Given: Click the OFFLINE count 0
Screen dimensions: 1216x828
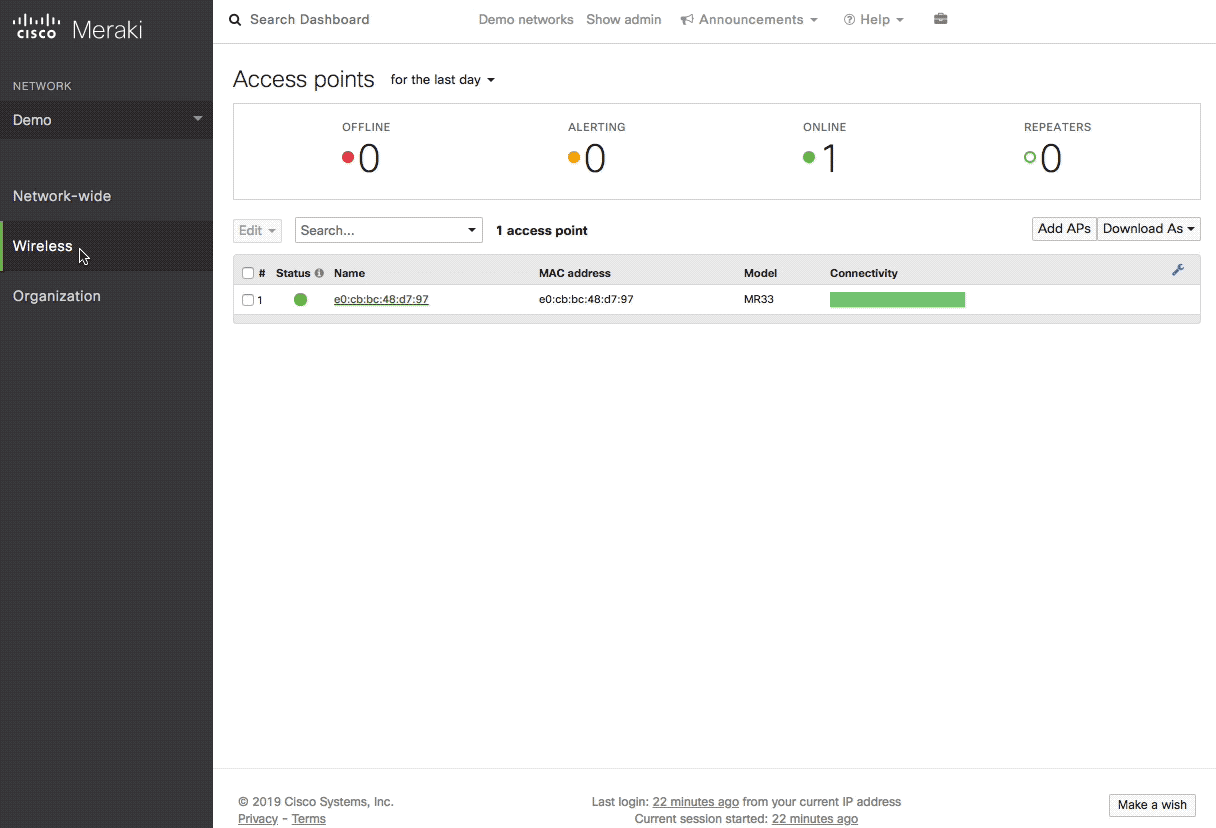Looking at the screenshot, I should pos(369,159).
